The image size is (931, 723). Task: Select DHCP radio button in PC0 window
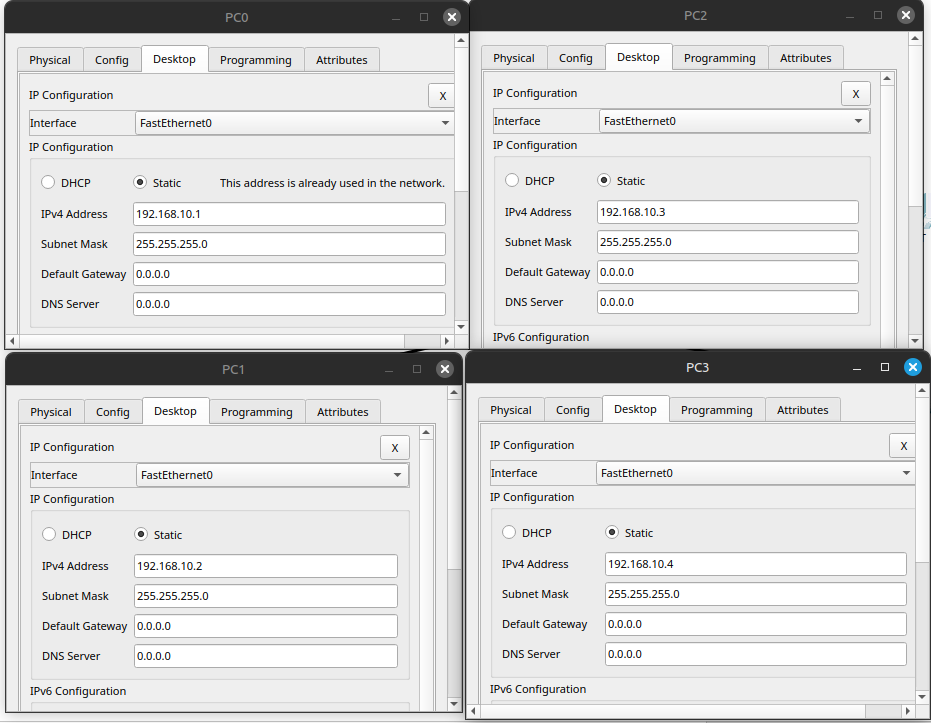pos(48,182)
